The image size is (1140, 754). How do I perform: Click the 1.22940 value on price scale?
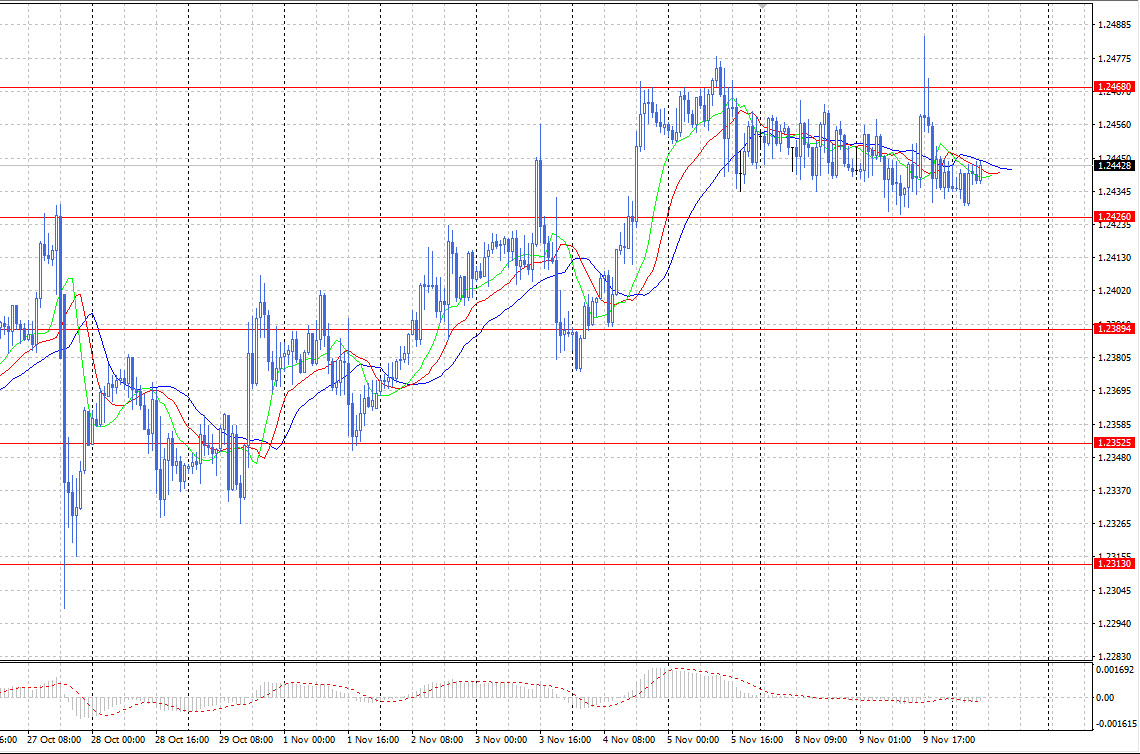pyautogui.click(x=1115, y=624)
